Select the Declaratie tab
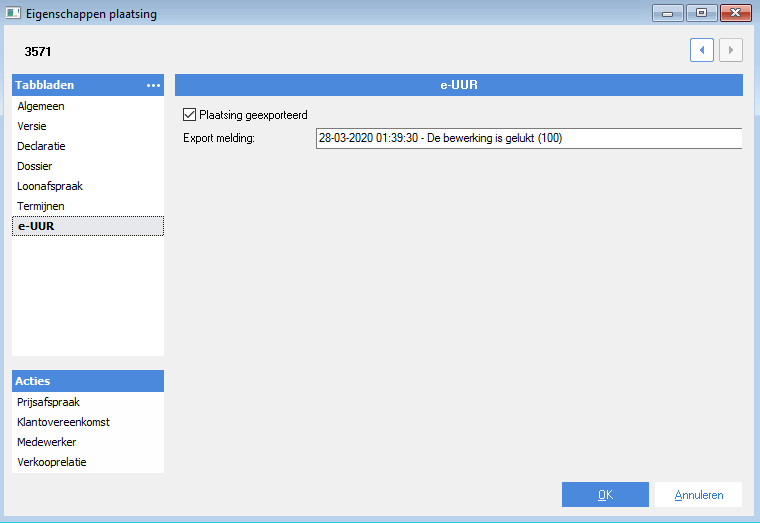 click(x=88, y=146)
